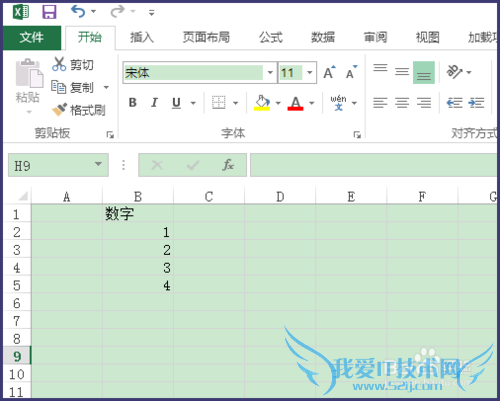This screenshot has width=500, height=401.
Task: Select column B header
Action: (x=138, y=197)
